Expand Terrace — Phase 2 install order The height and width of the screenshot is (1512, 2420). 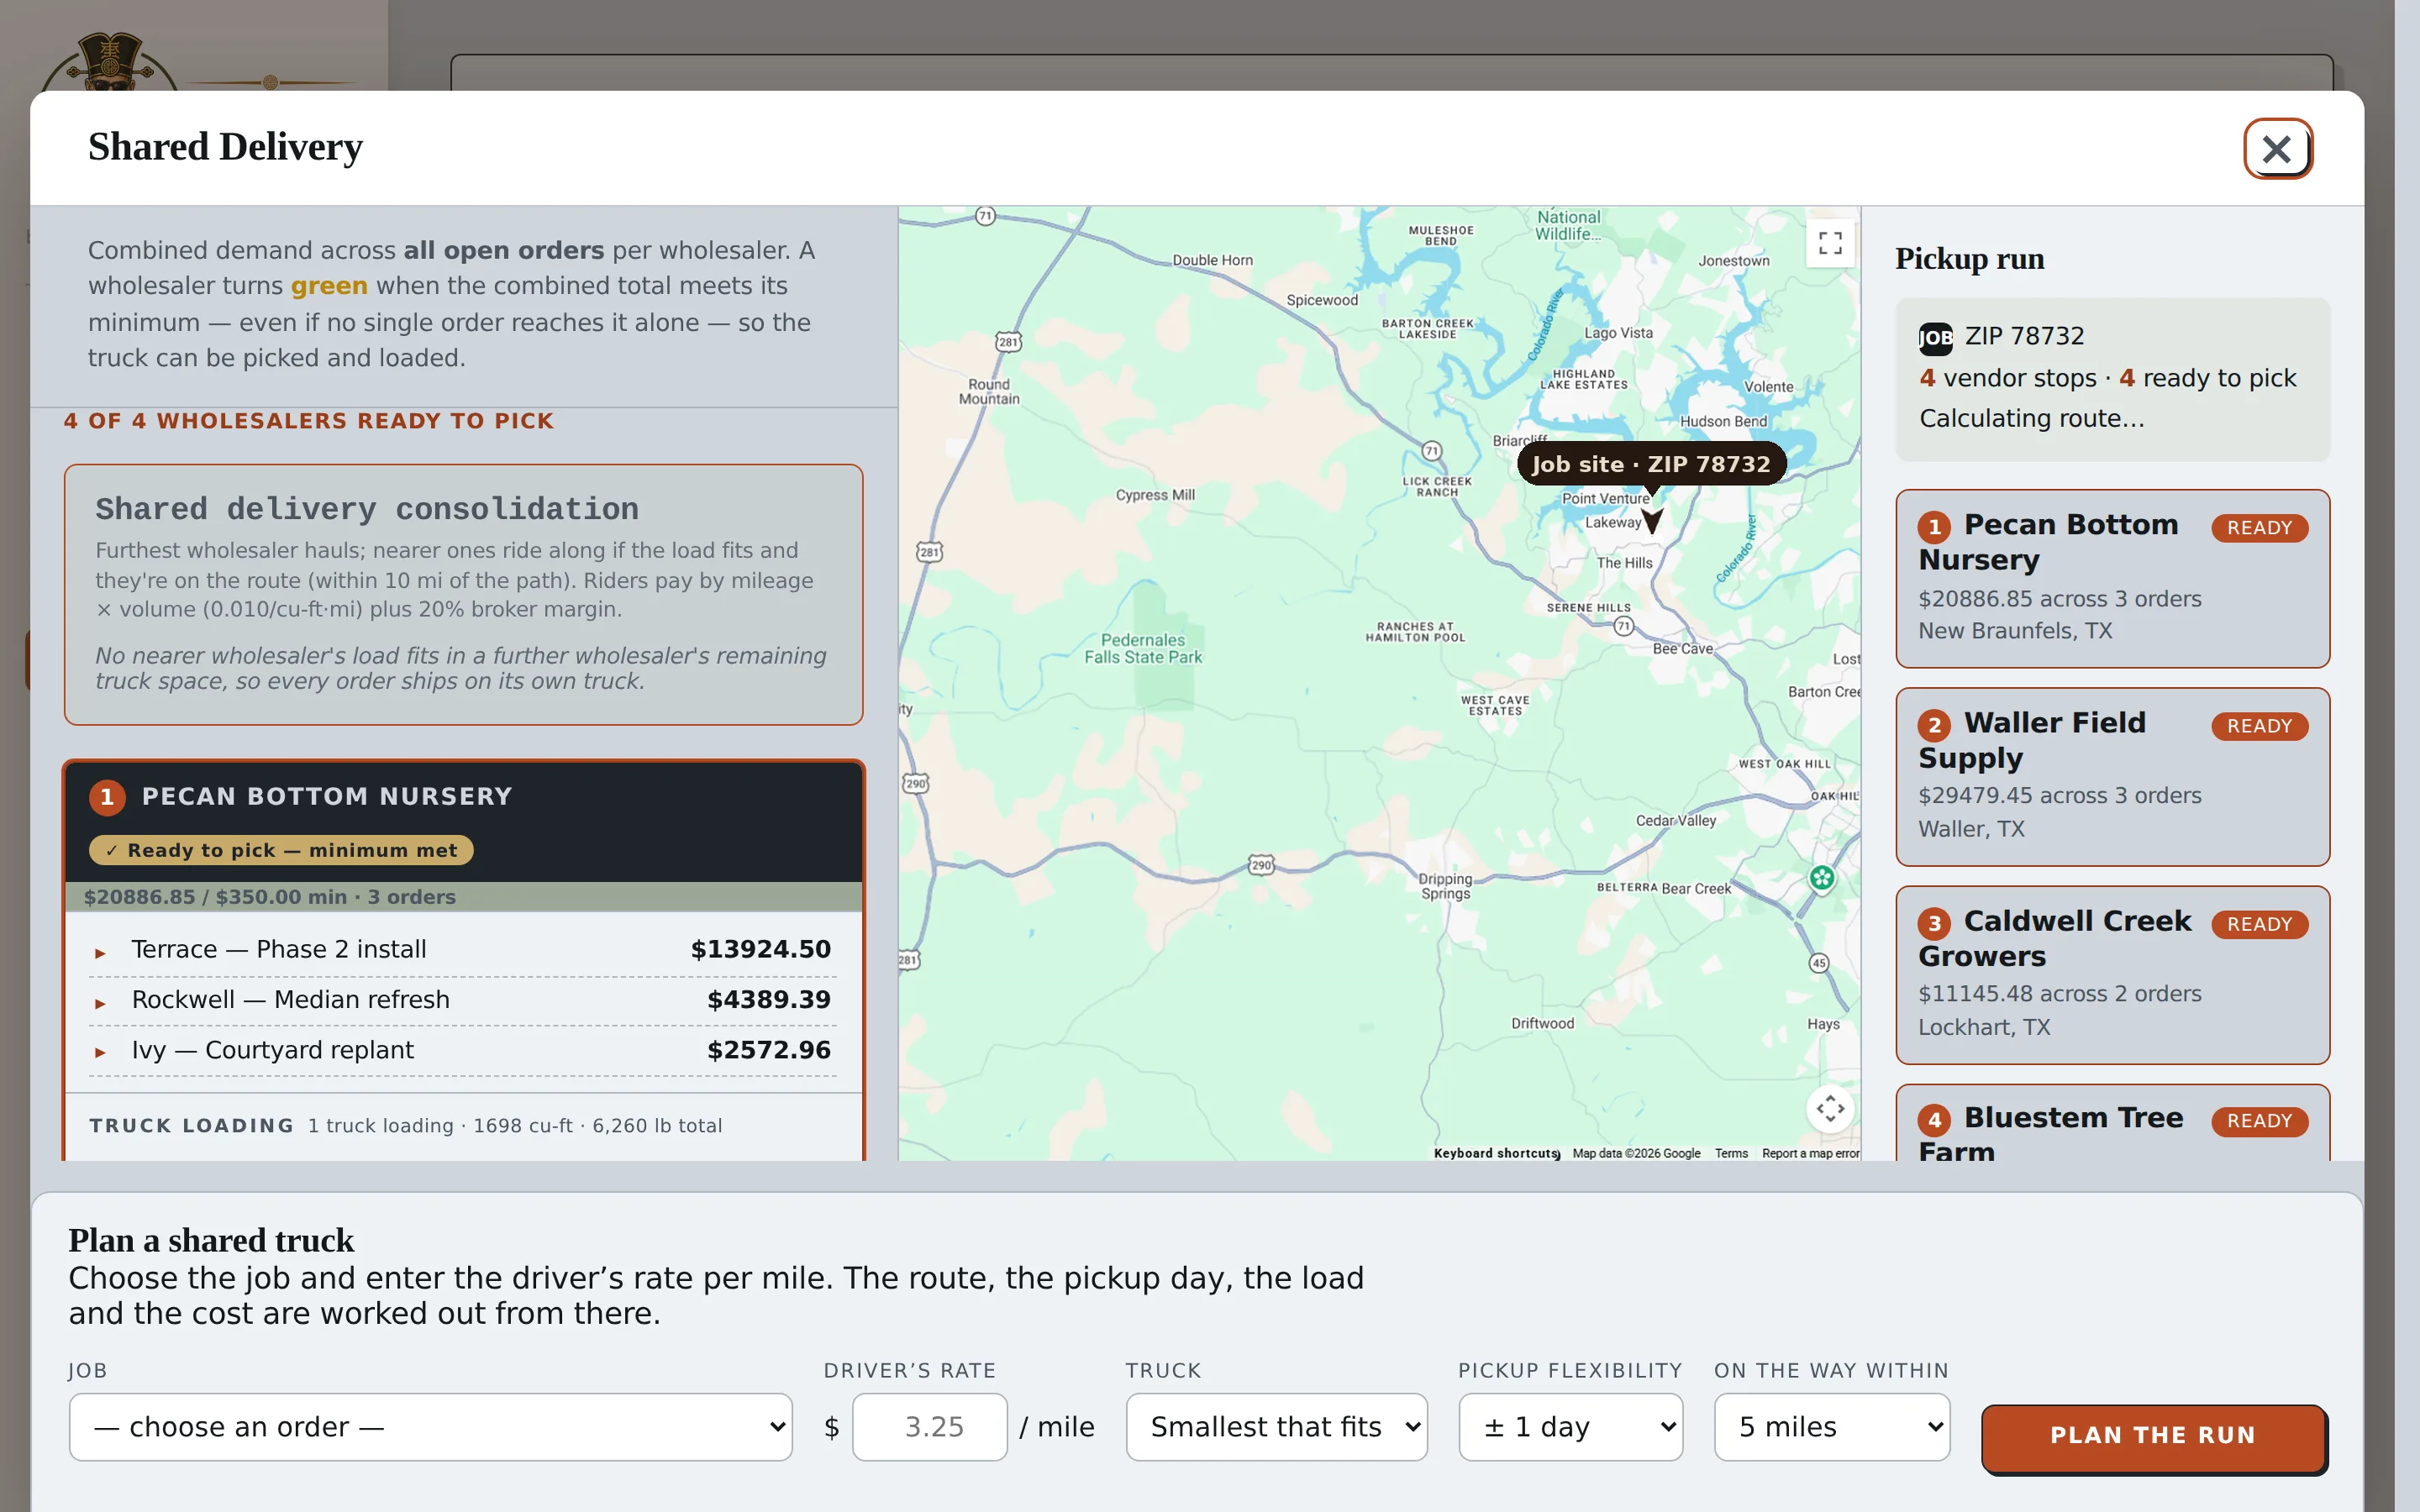pos(463,950)
